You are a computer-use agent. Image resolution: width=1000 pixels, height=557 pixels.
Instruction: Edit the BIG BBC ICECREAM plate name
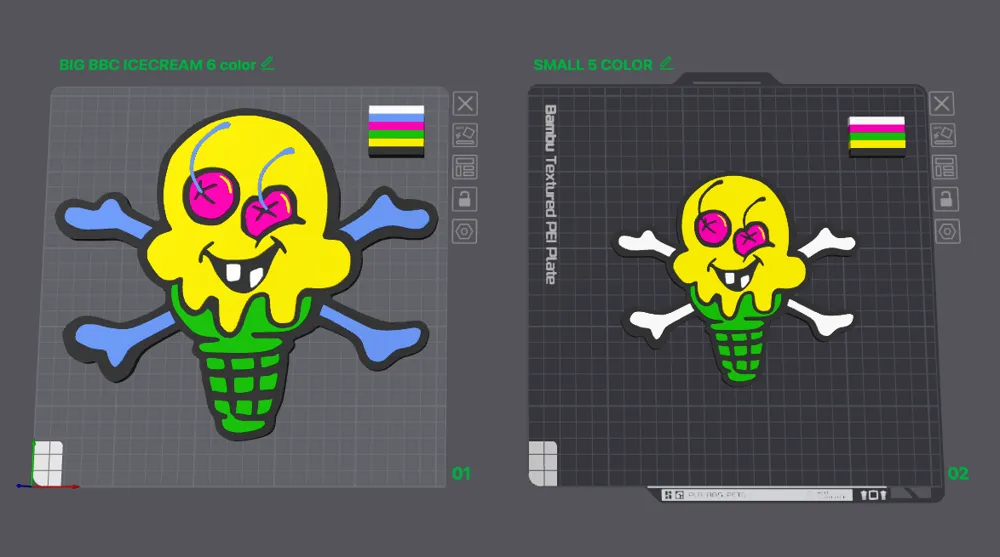(x=268, y=63)
